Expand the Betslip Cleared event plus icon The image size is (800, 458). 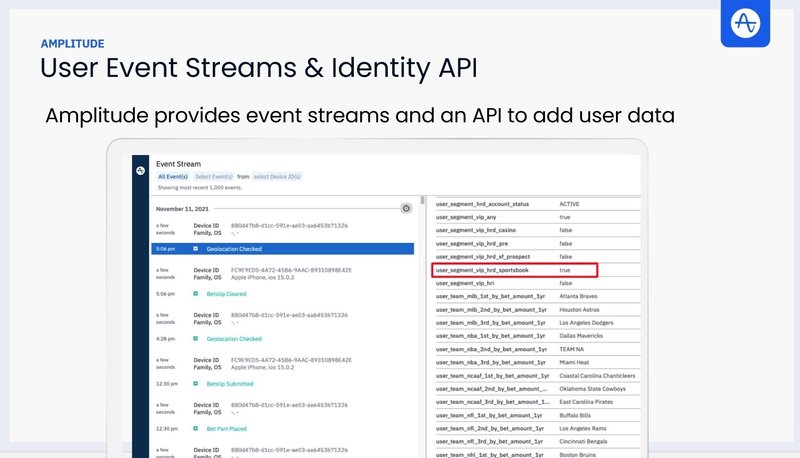point(195,294)
